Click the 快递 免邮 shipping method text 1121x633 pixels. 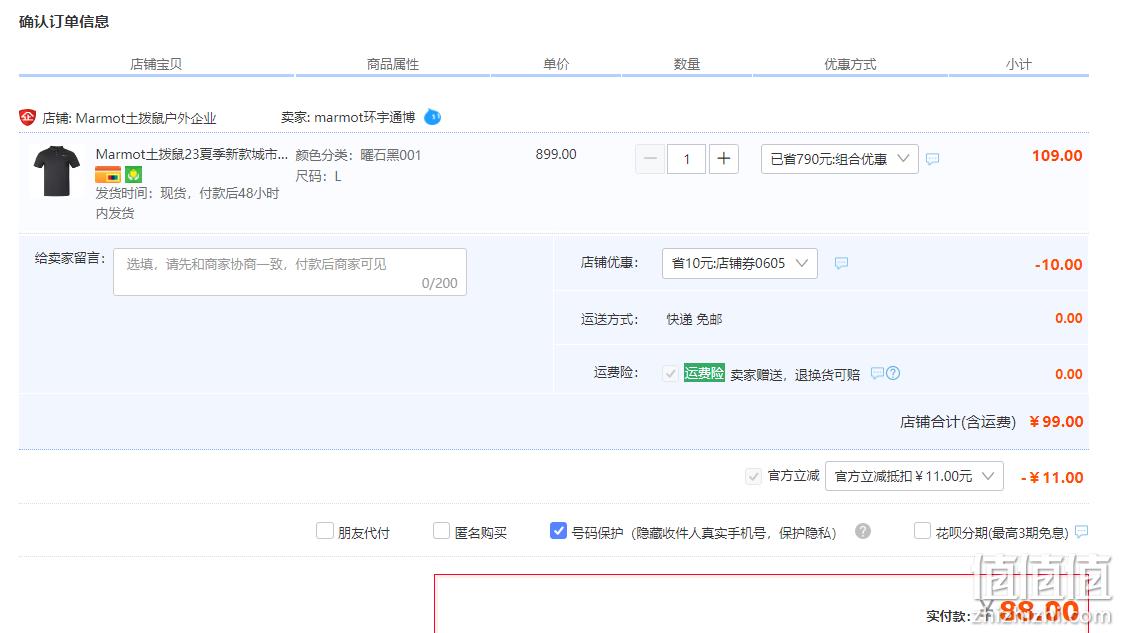694,319
